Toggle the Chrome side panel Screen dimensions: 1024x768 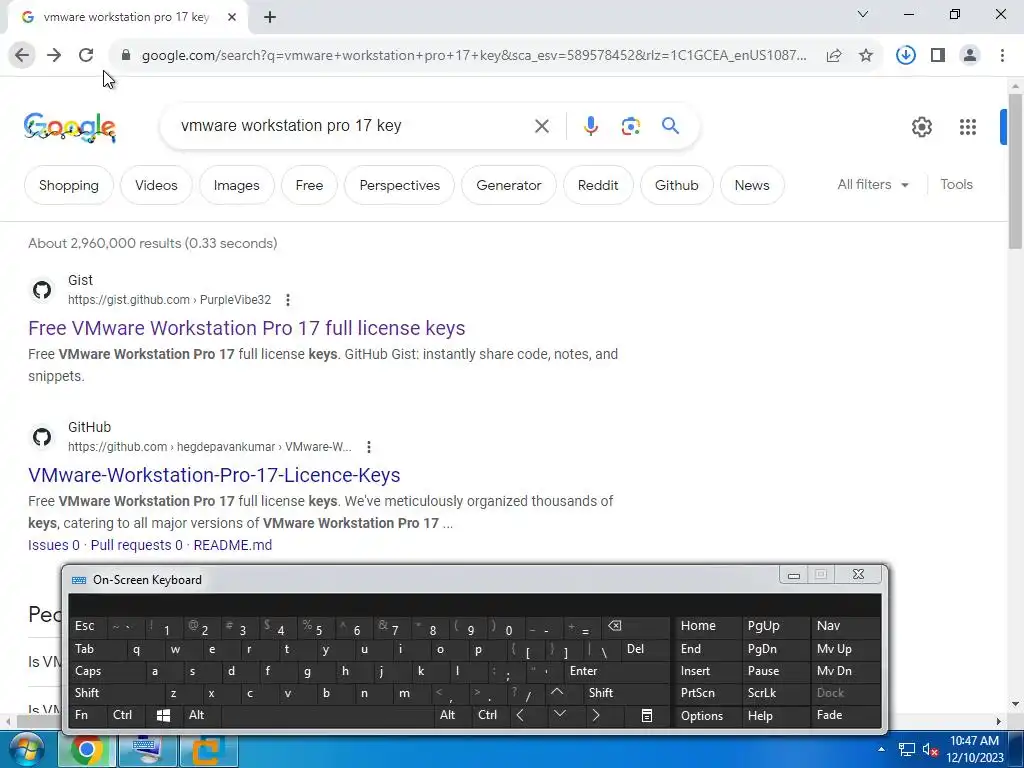(x=938, y=56)
